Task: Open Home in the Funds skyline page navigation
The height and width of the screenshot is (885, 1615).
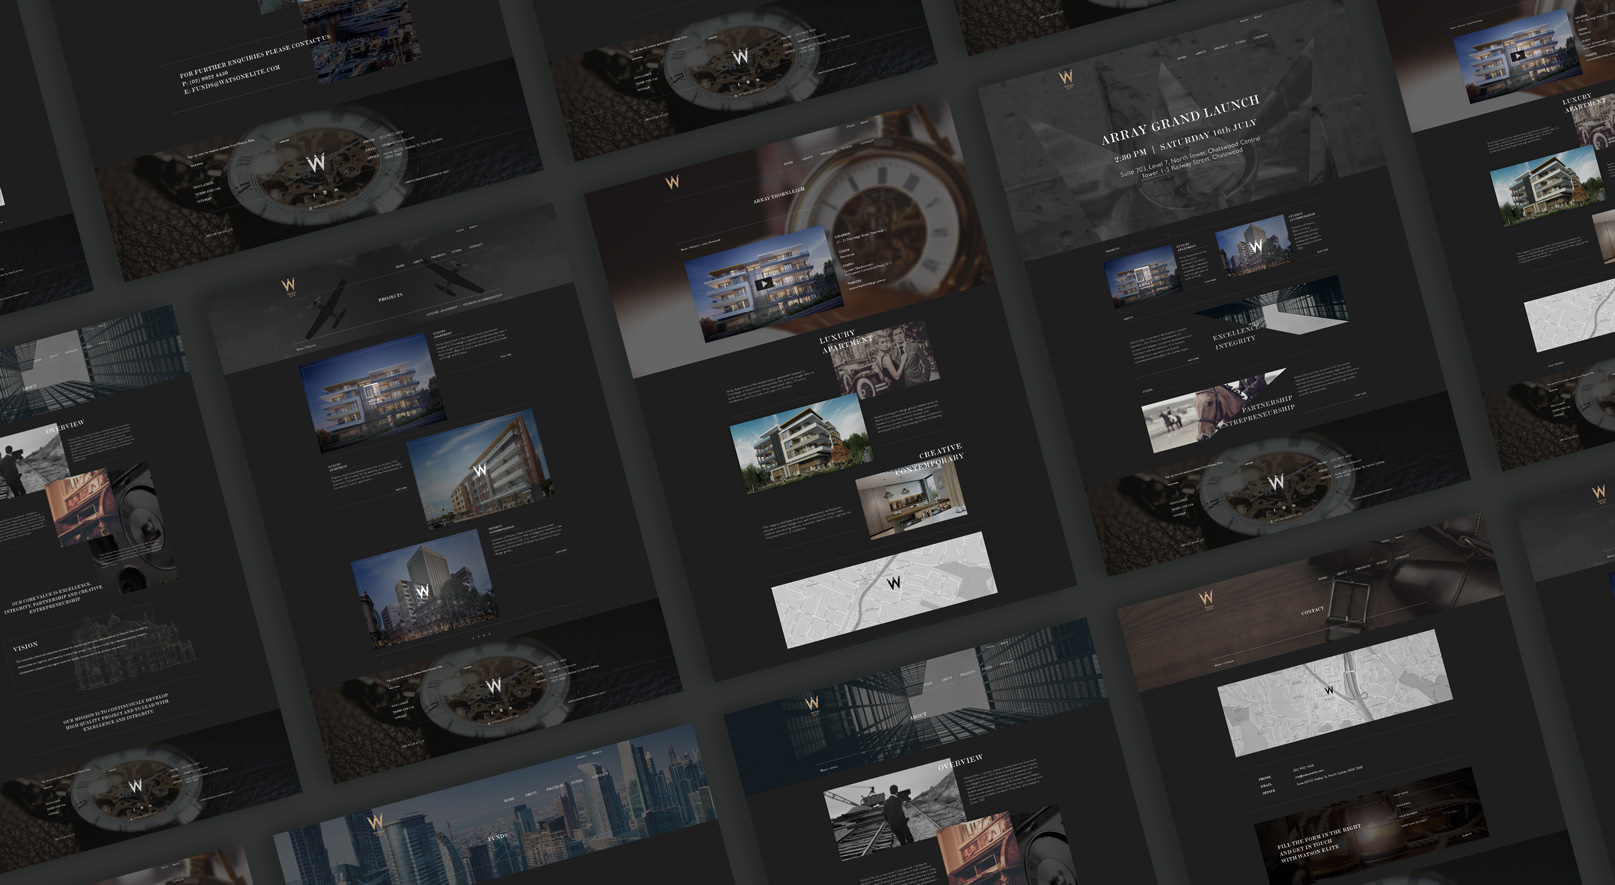Action: [509, 800]
